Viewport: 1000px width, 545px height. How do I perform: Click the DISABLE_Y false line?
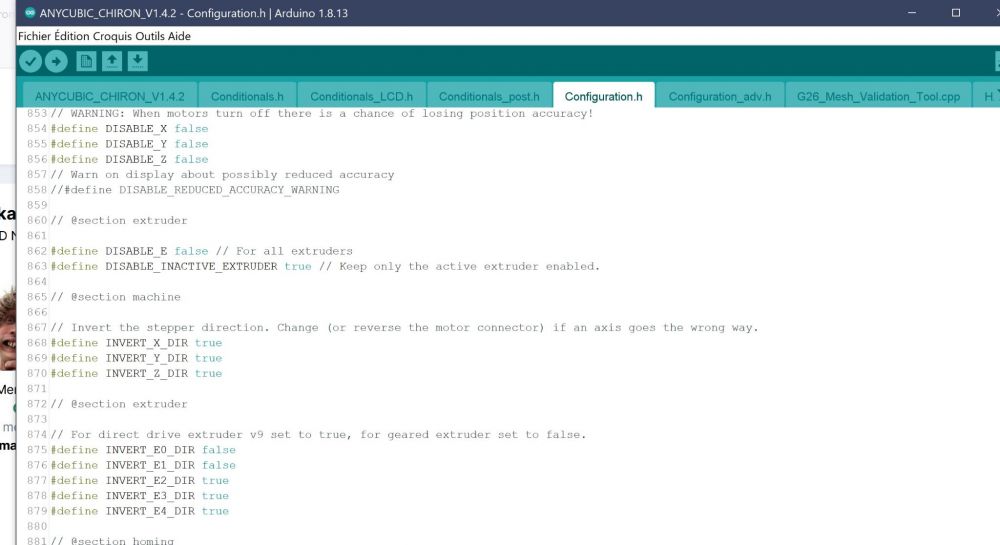click(x=129, y=144)
